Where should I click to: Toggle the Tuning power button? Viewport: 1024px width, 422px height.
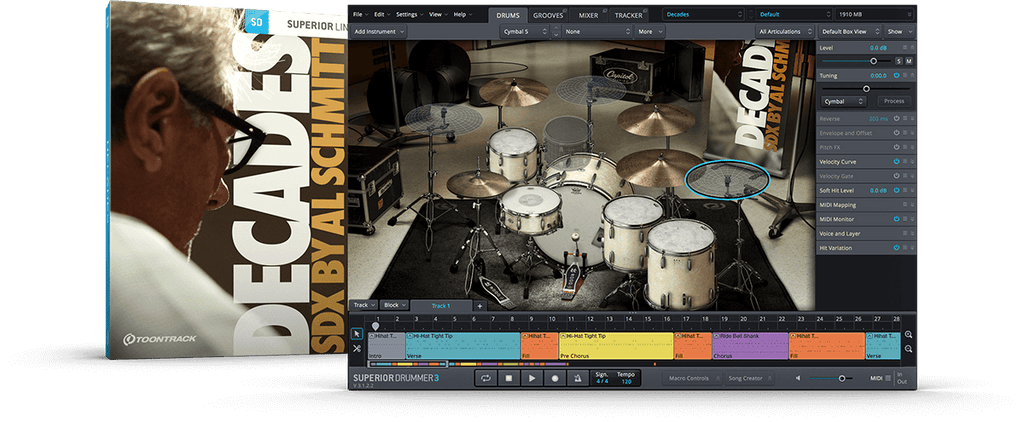pyautogui.click(x=897, y=75)
